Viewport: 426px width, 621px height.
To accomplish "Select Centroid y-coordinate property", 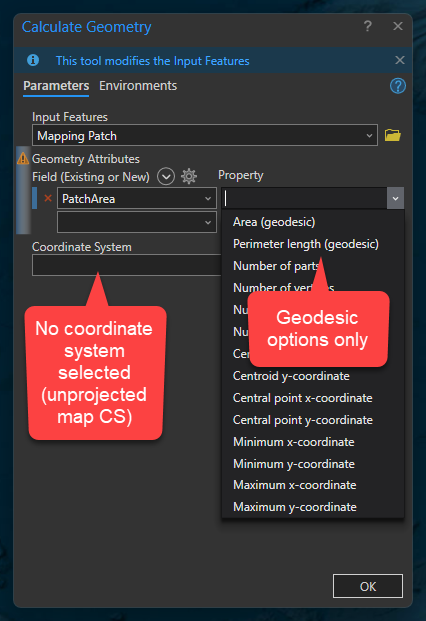I will pos(291,376).
